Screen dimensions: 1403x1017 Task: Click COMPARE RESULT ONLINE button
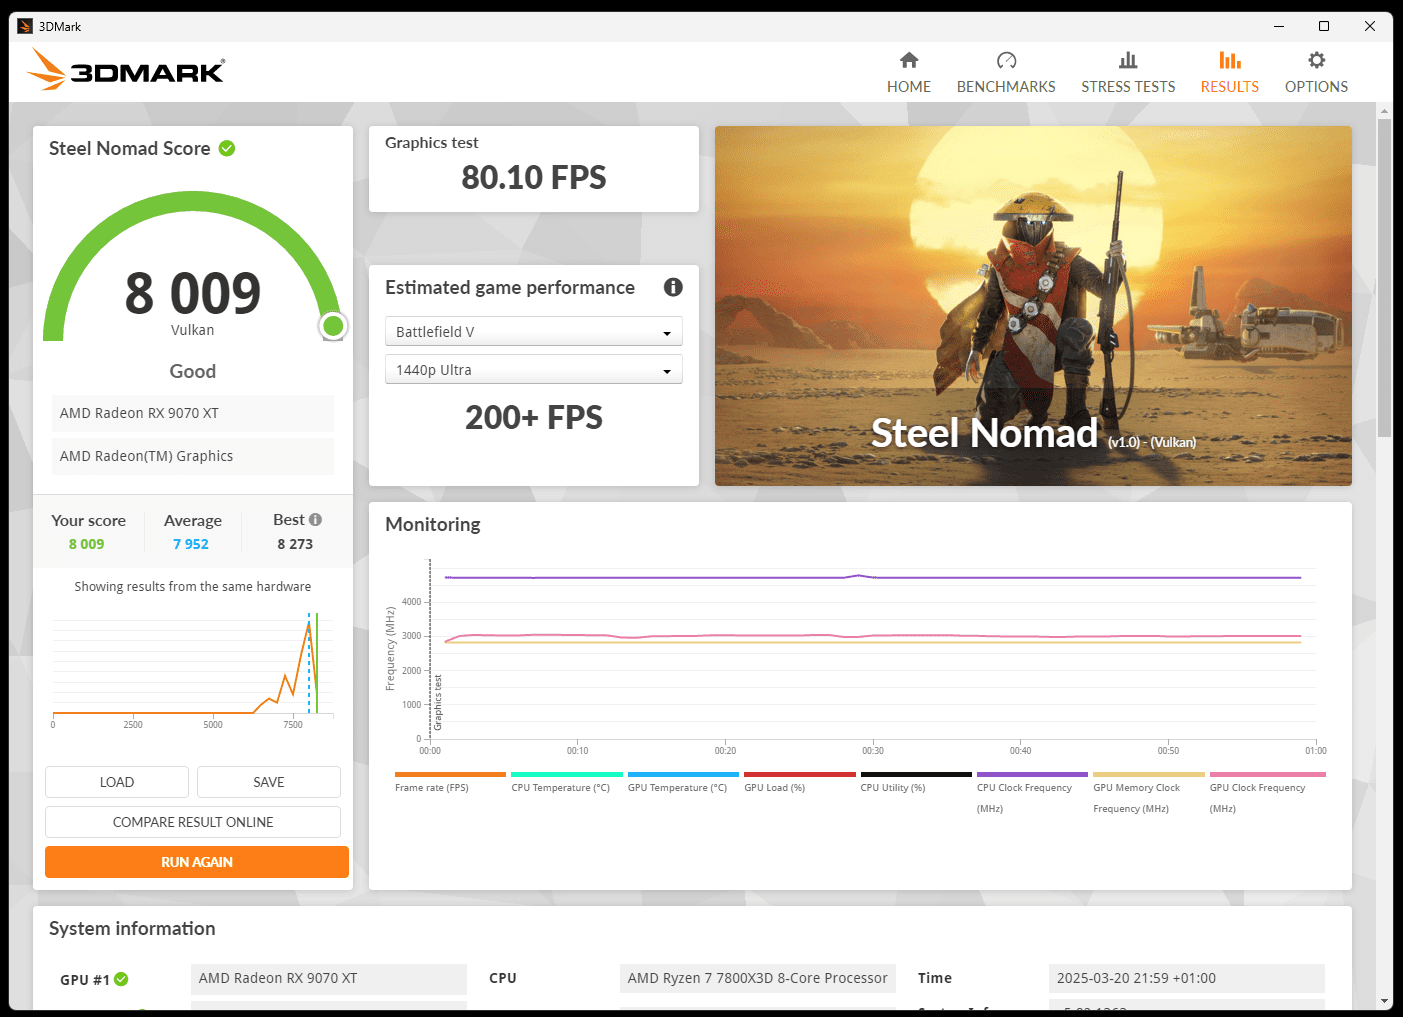tap(193, 822)
